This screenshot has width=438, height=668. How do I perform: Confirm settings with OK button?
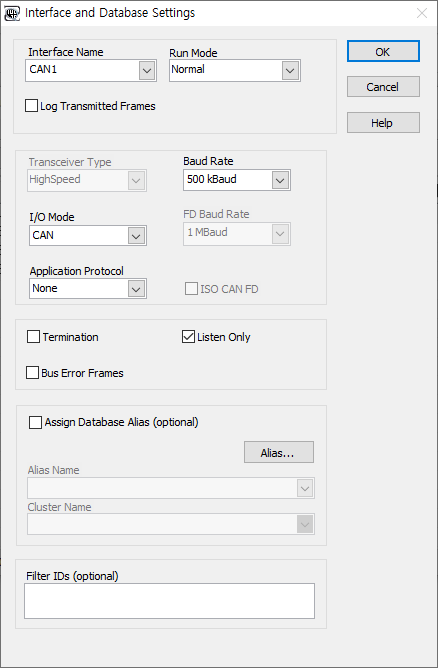tap(383, 52)
